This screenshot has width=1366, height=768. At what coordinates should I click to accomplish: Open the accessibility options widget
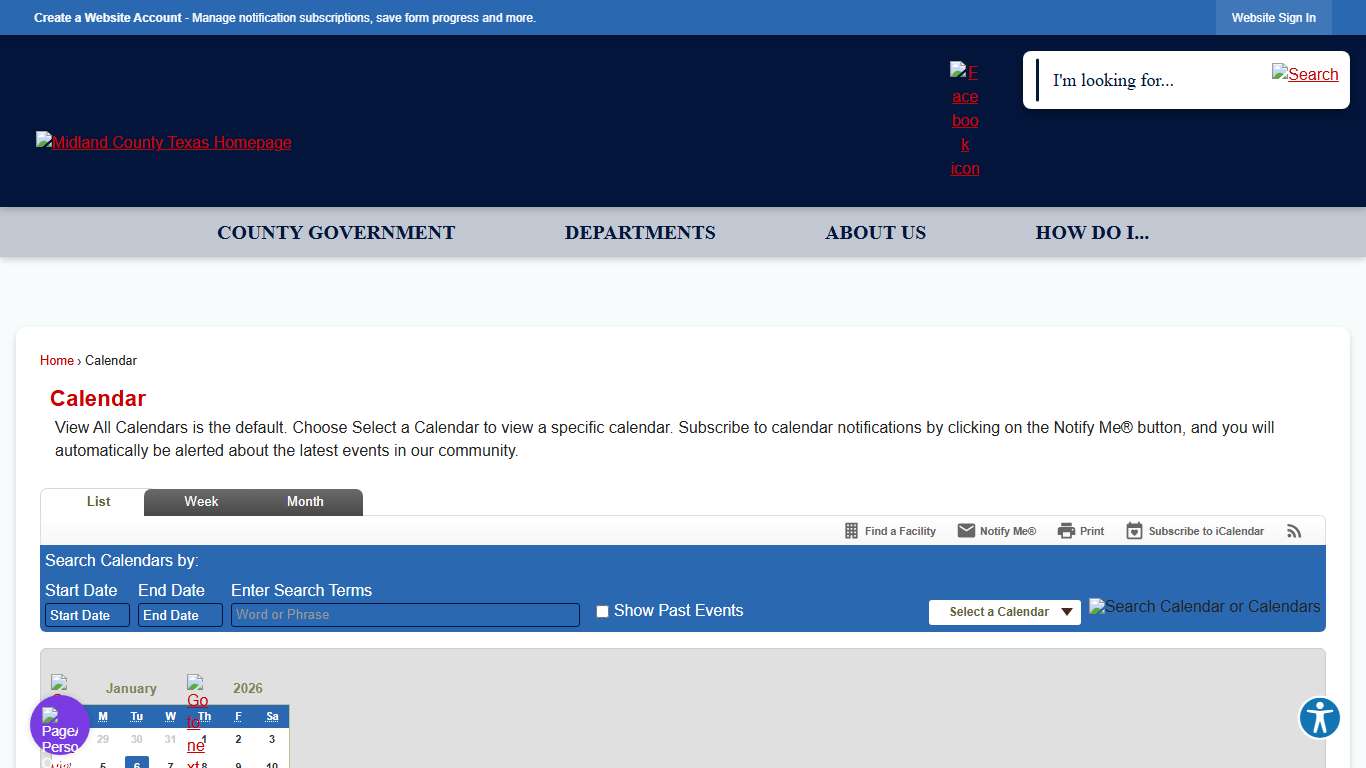[1319, 718]
